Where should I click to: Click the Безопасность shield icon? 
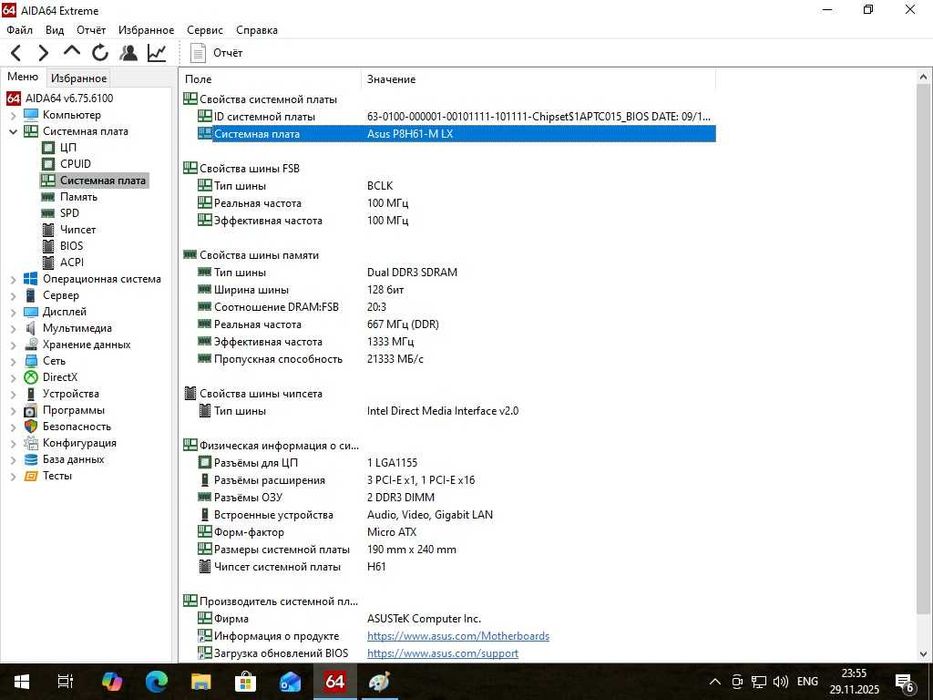coord(31,427)
